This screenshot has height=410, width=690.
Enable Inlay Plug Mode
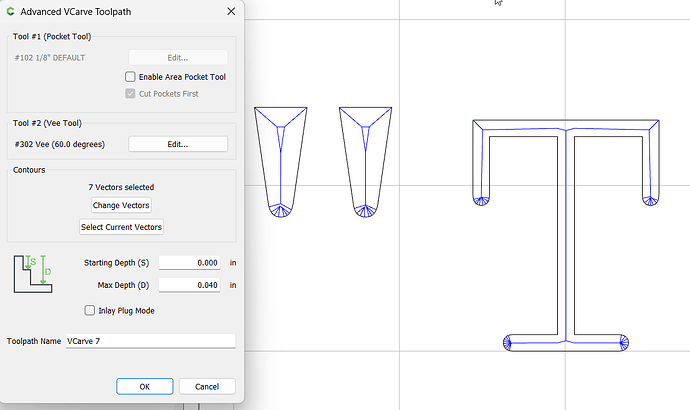click(91, 311)
